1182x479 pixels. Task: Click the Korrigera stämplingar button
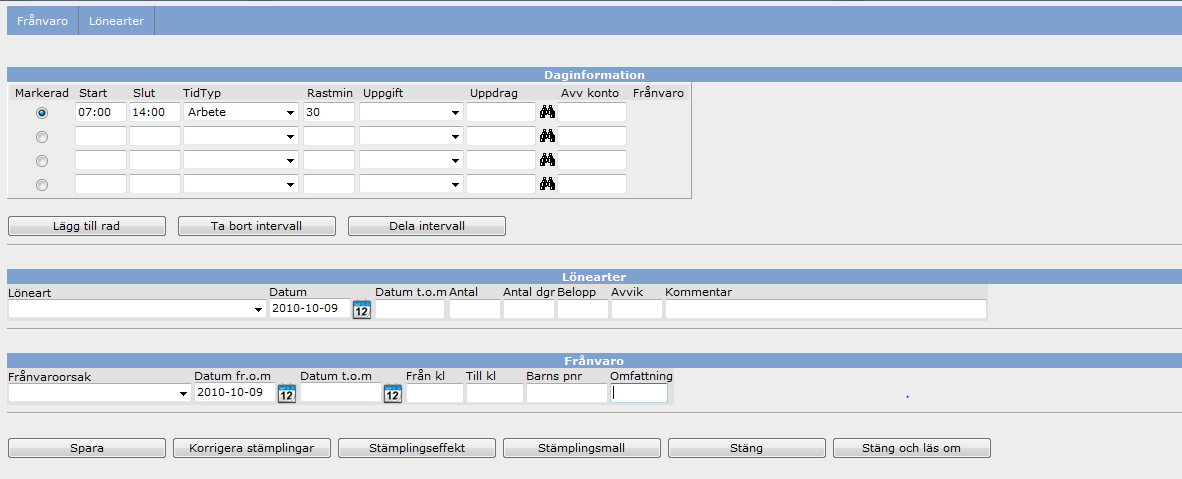(x=252, y=448)
